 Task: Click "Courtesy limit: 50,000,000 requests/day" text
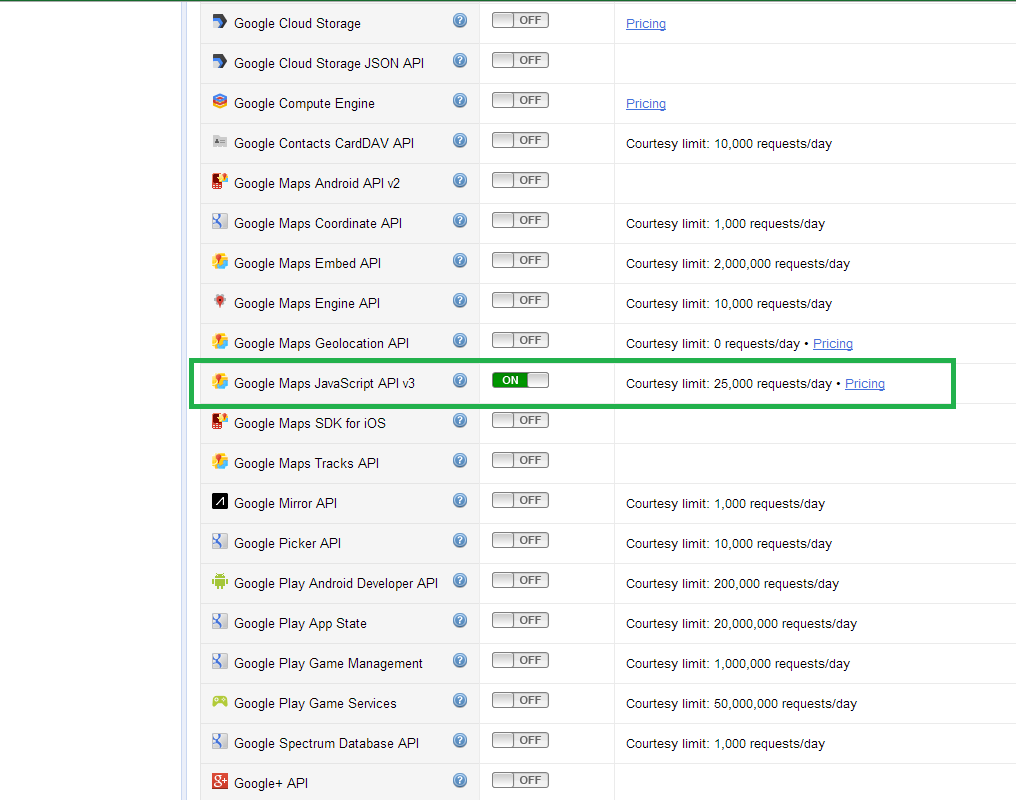tap(741, 703)
